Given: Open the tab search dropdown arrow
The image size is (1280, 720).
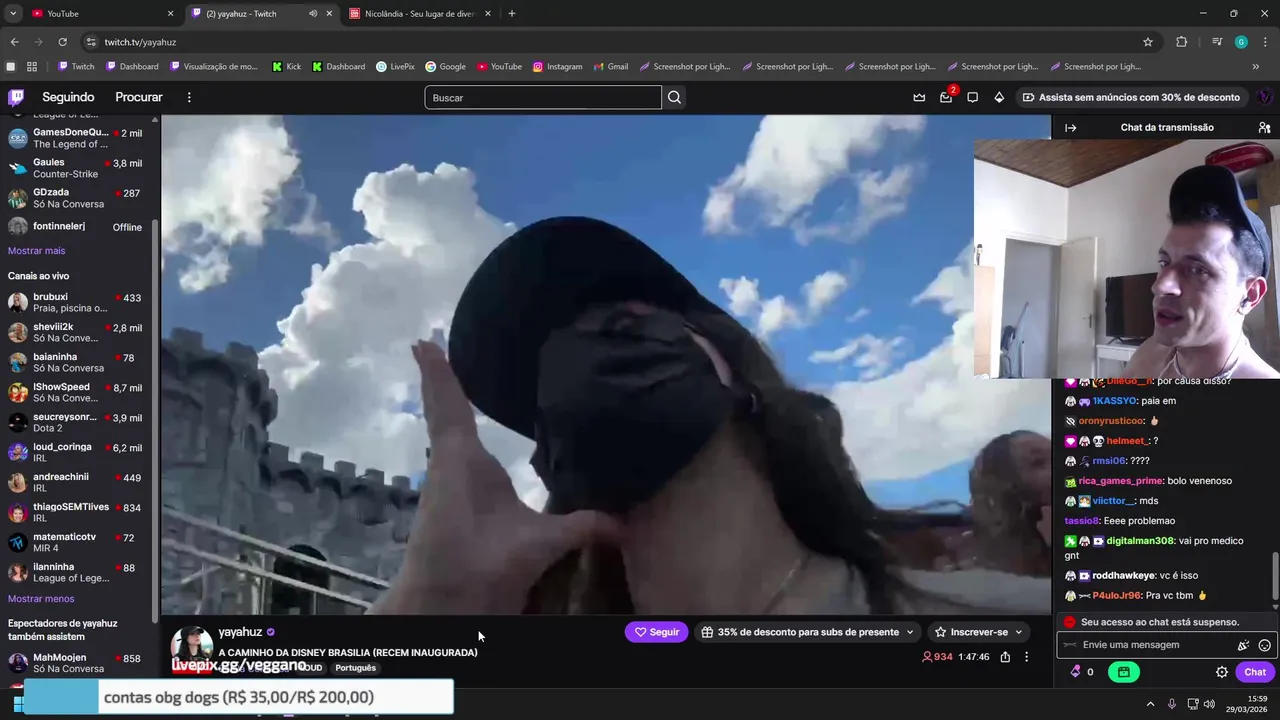Looking at the screenshot, I should tap(13, 14).
